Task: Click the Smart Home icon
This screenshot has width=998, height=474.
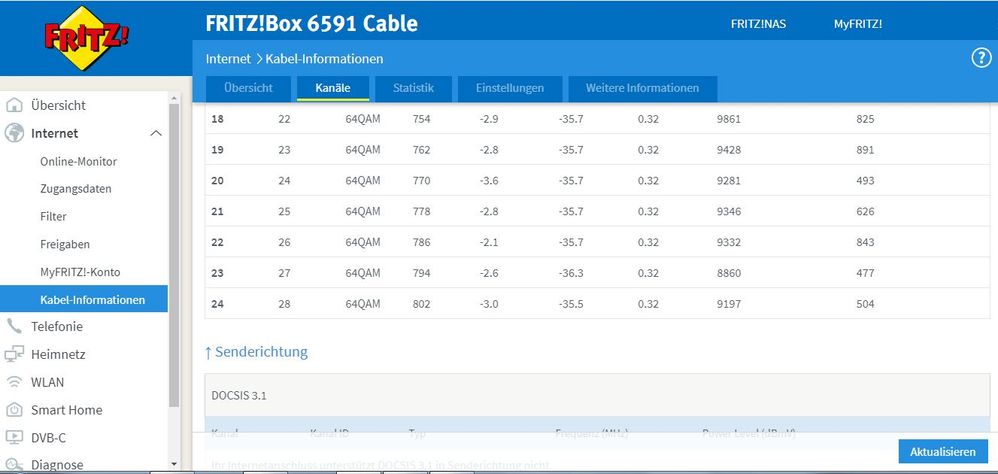Action: (14, 410)
